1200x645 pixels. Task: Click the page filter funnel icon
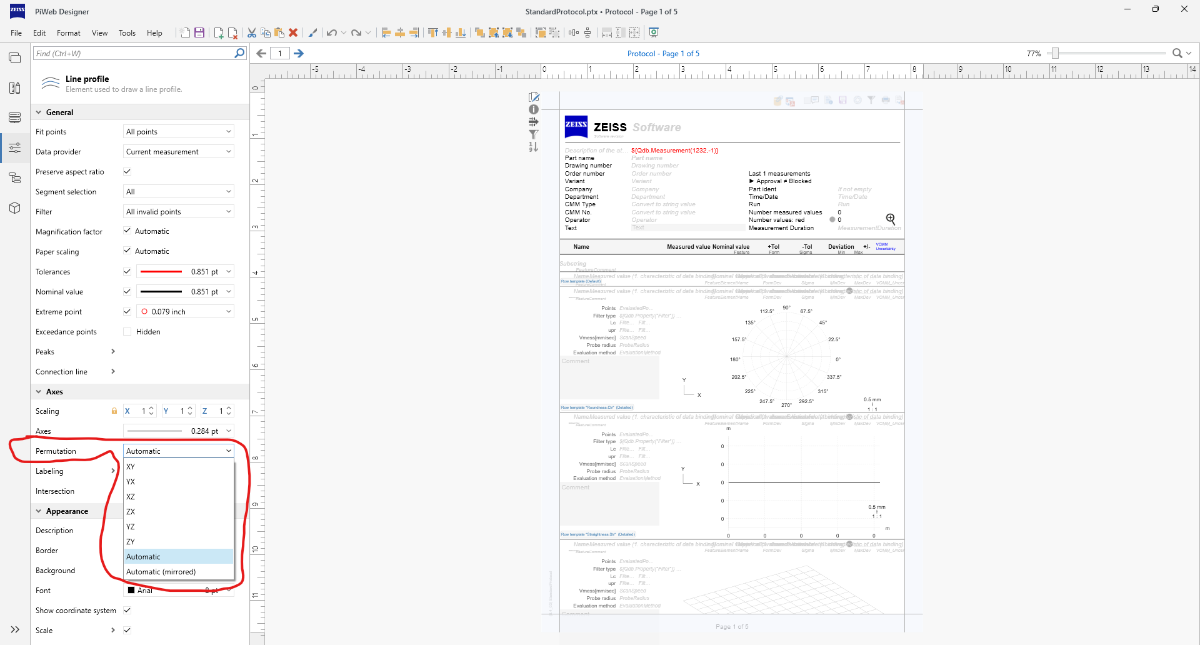[534, 134]
